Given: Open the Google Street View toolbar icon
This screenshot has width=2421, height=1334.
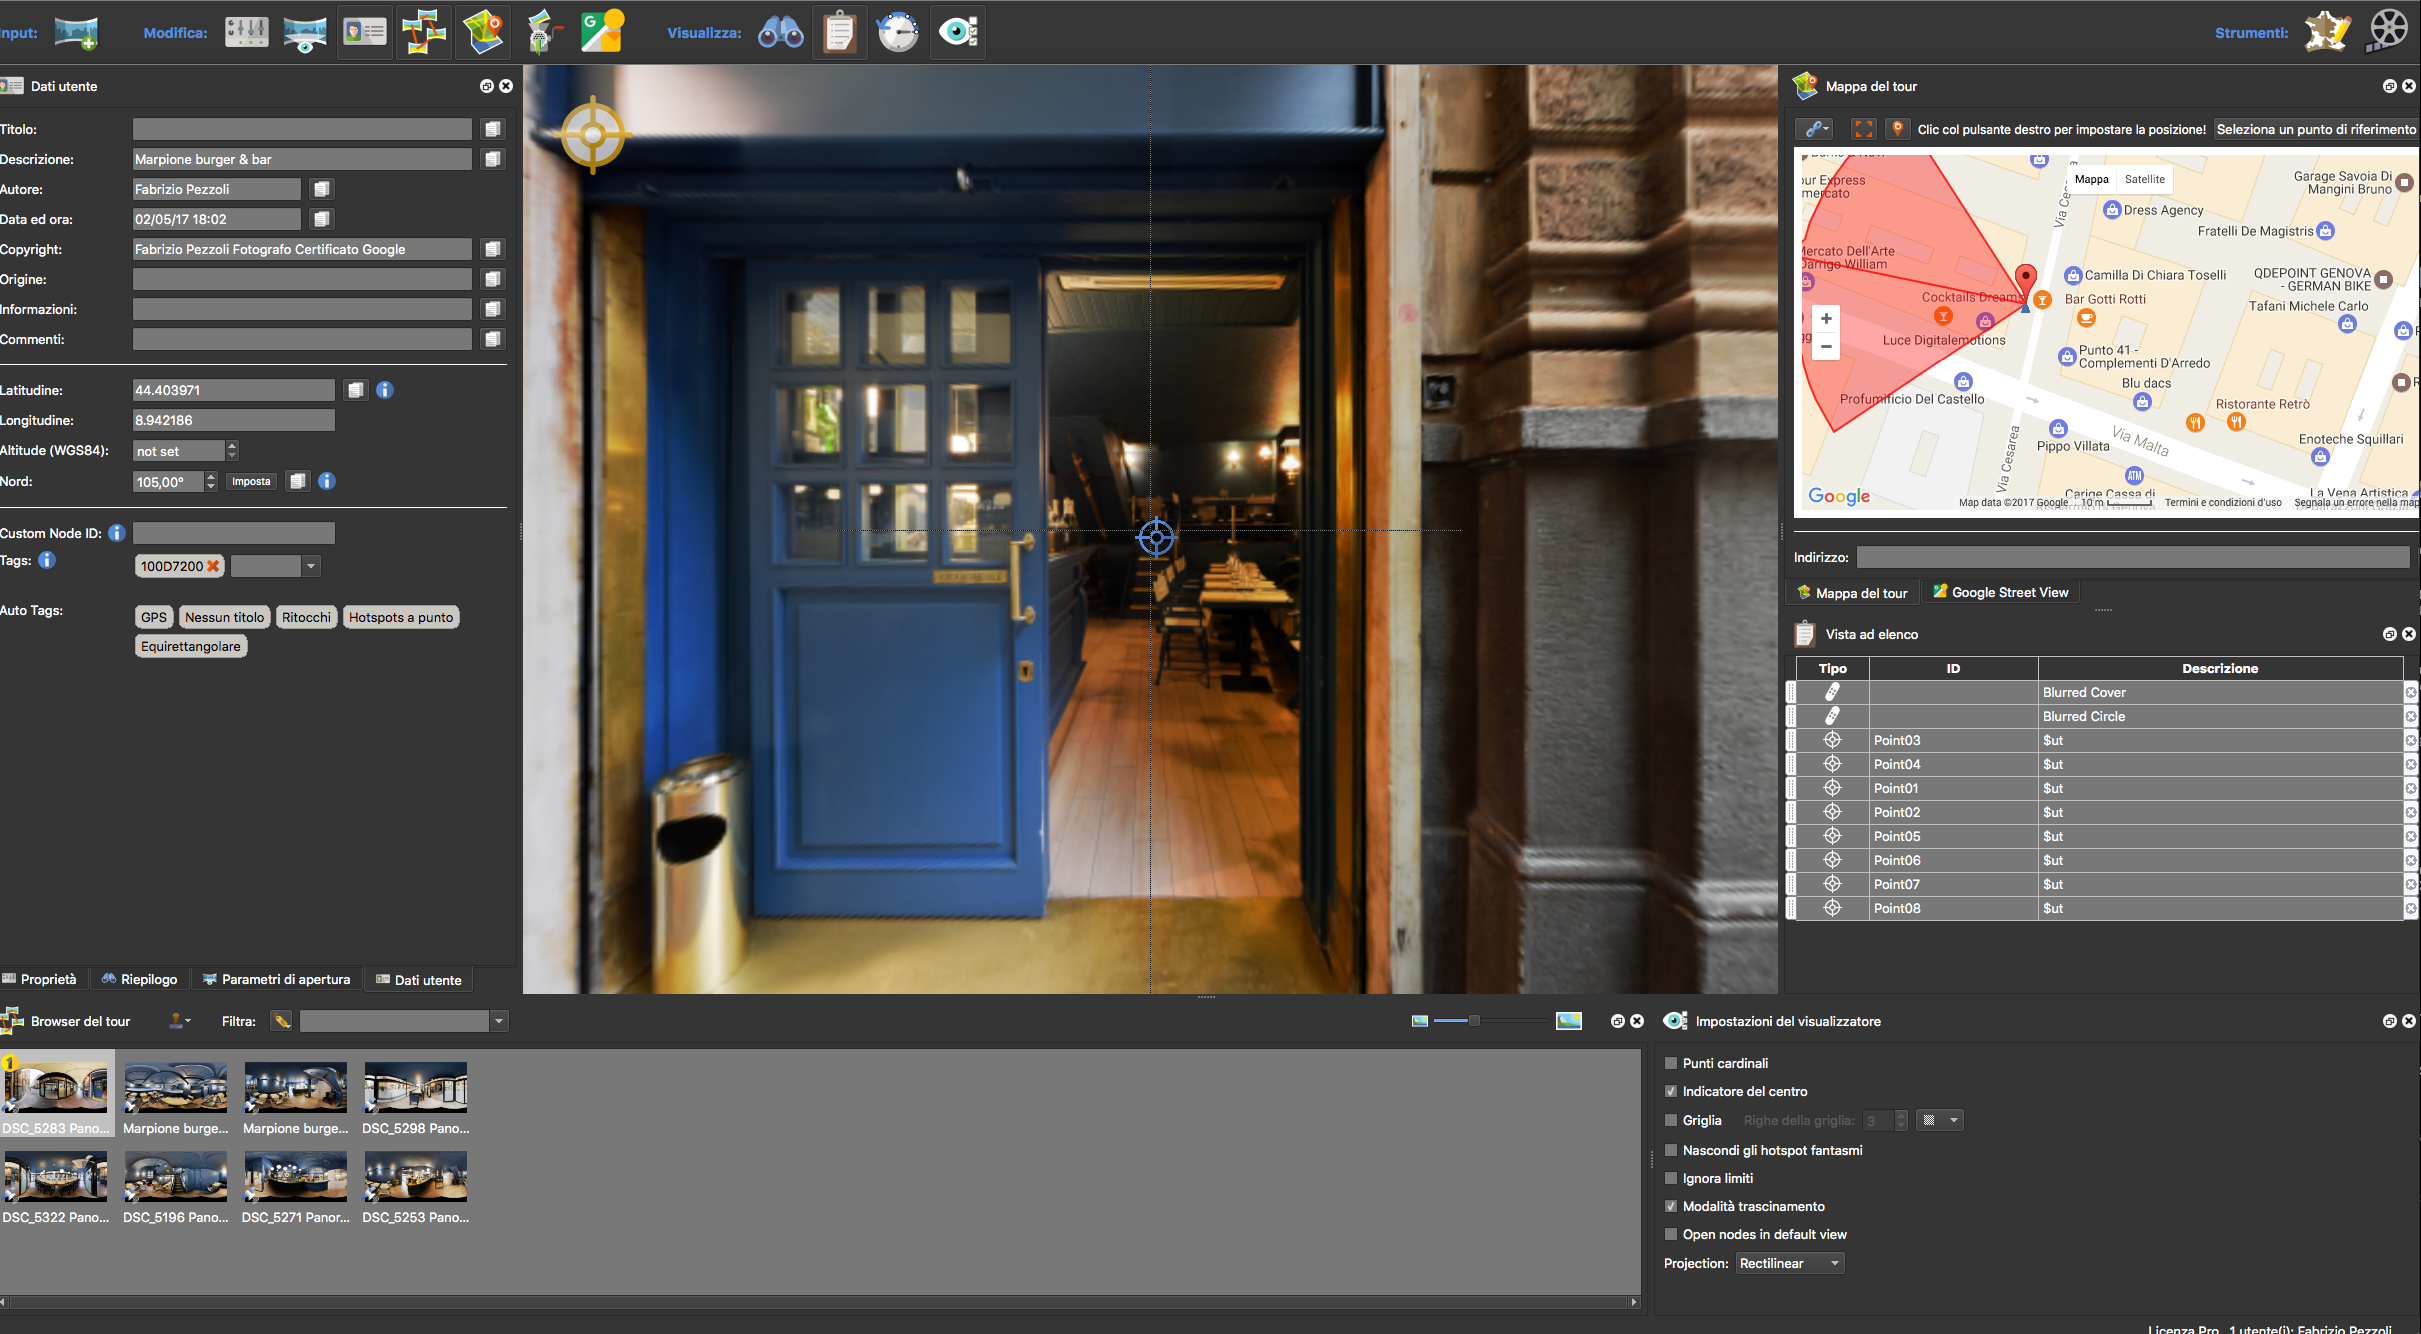Looking at the screenshot, I should point(602,33).
